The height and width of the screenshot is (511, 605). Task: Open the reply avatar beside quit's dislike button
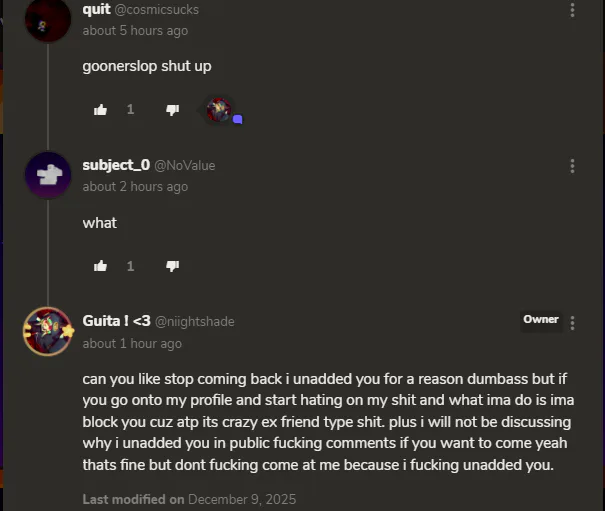[219, 110]
